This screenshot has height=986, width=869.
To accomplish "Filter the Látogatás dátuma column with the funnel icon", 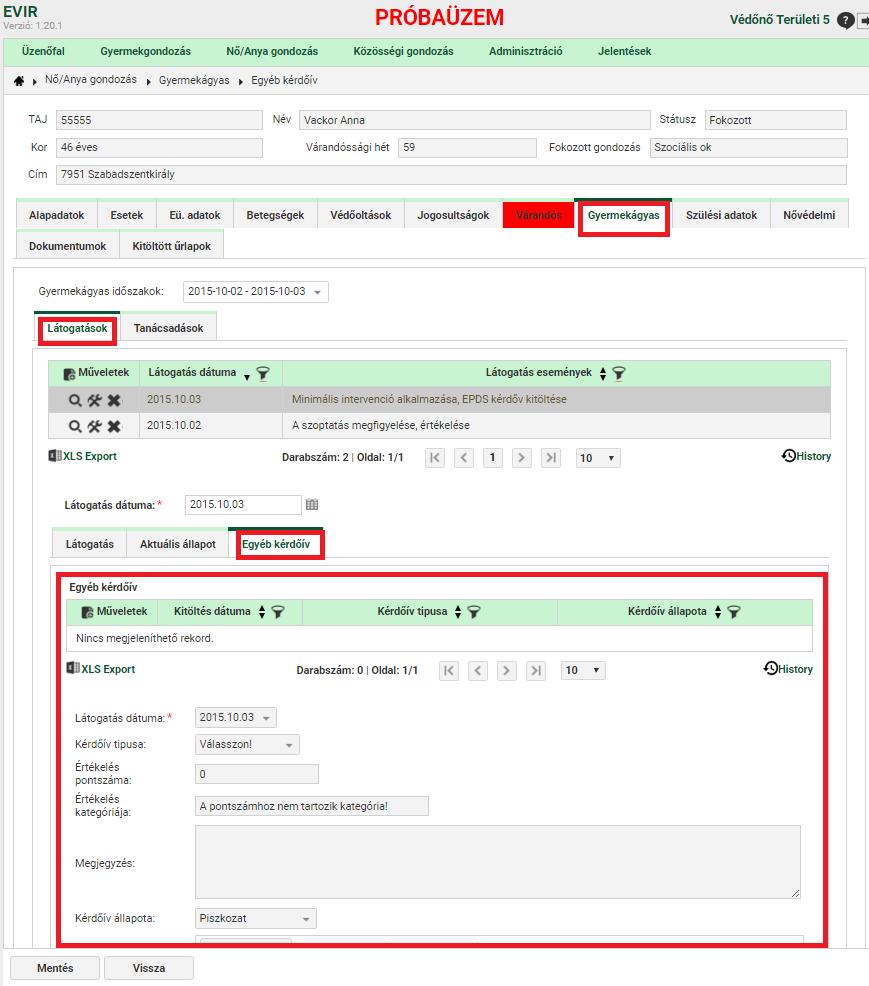I will coord(263,374).
